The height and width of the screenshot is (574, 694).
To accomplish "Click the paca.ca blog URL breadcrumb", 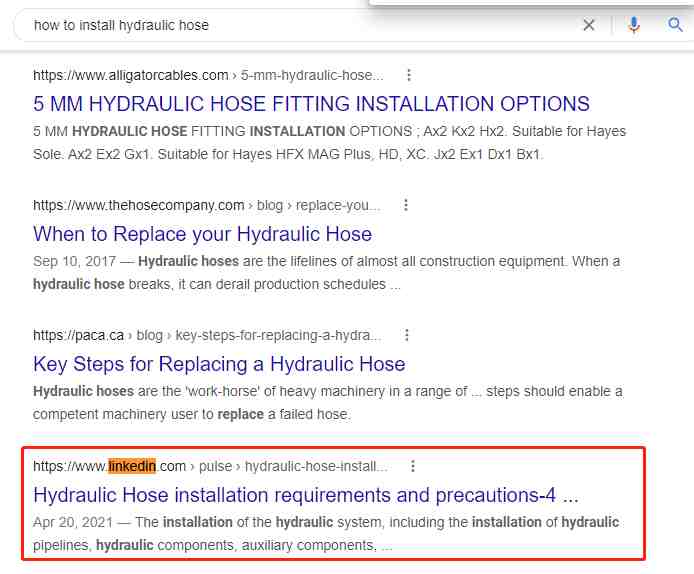I will 207,335.
